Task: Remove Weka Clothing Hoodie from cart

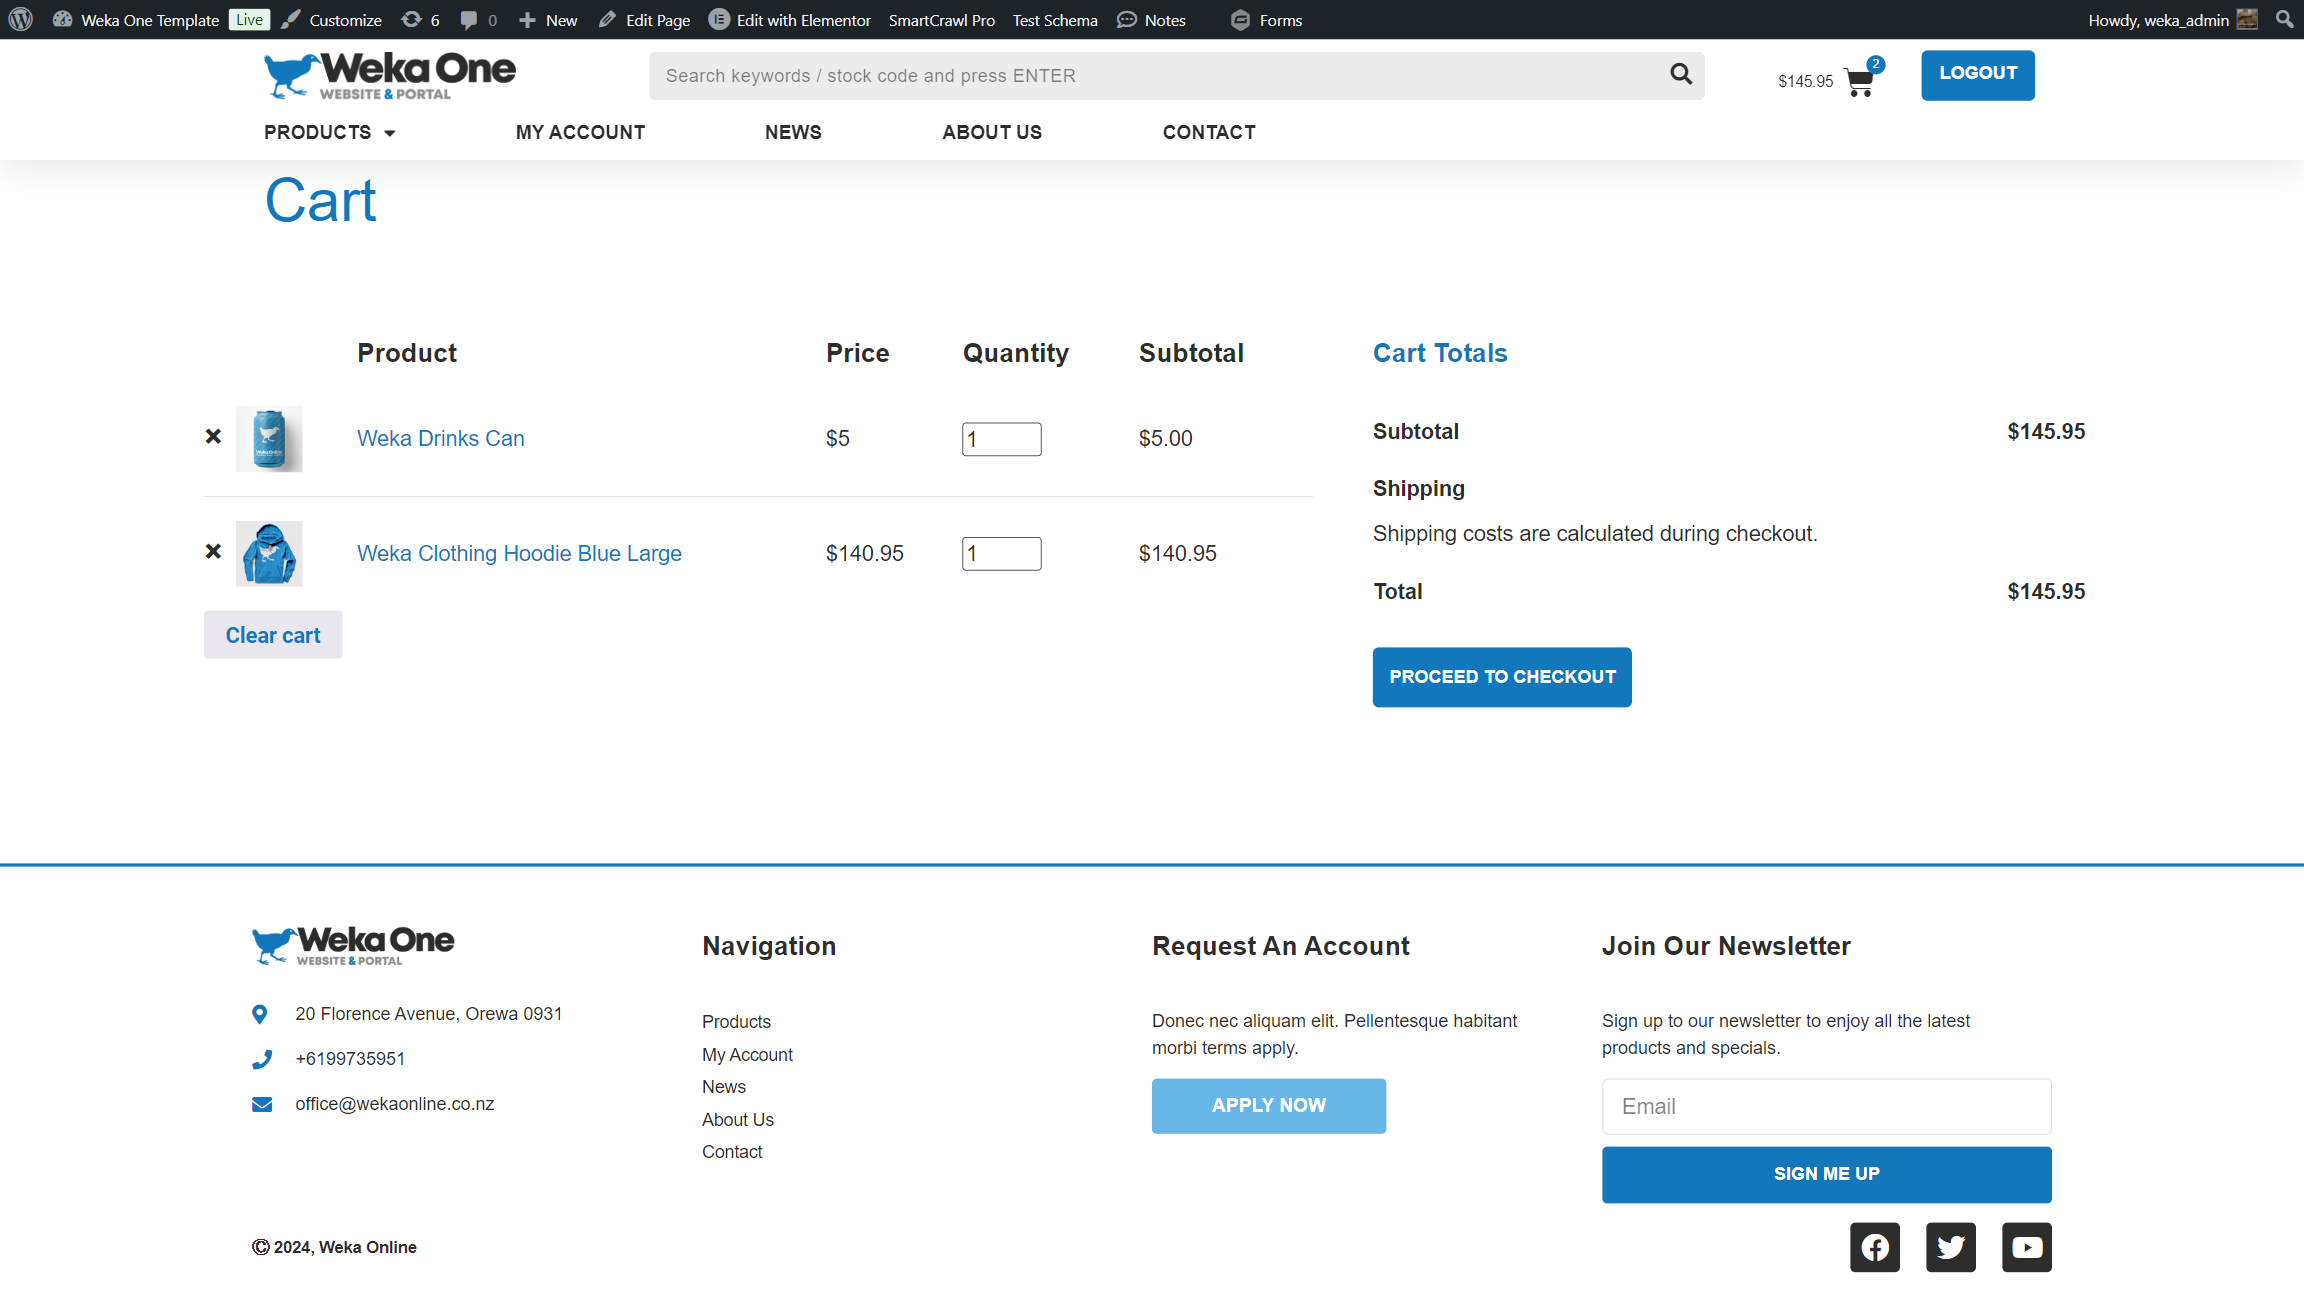Action: [213, 551]
